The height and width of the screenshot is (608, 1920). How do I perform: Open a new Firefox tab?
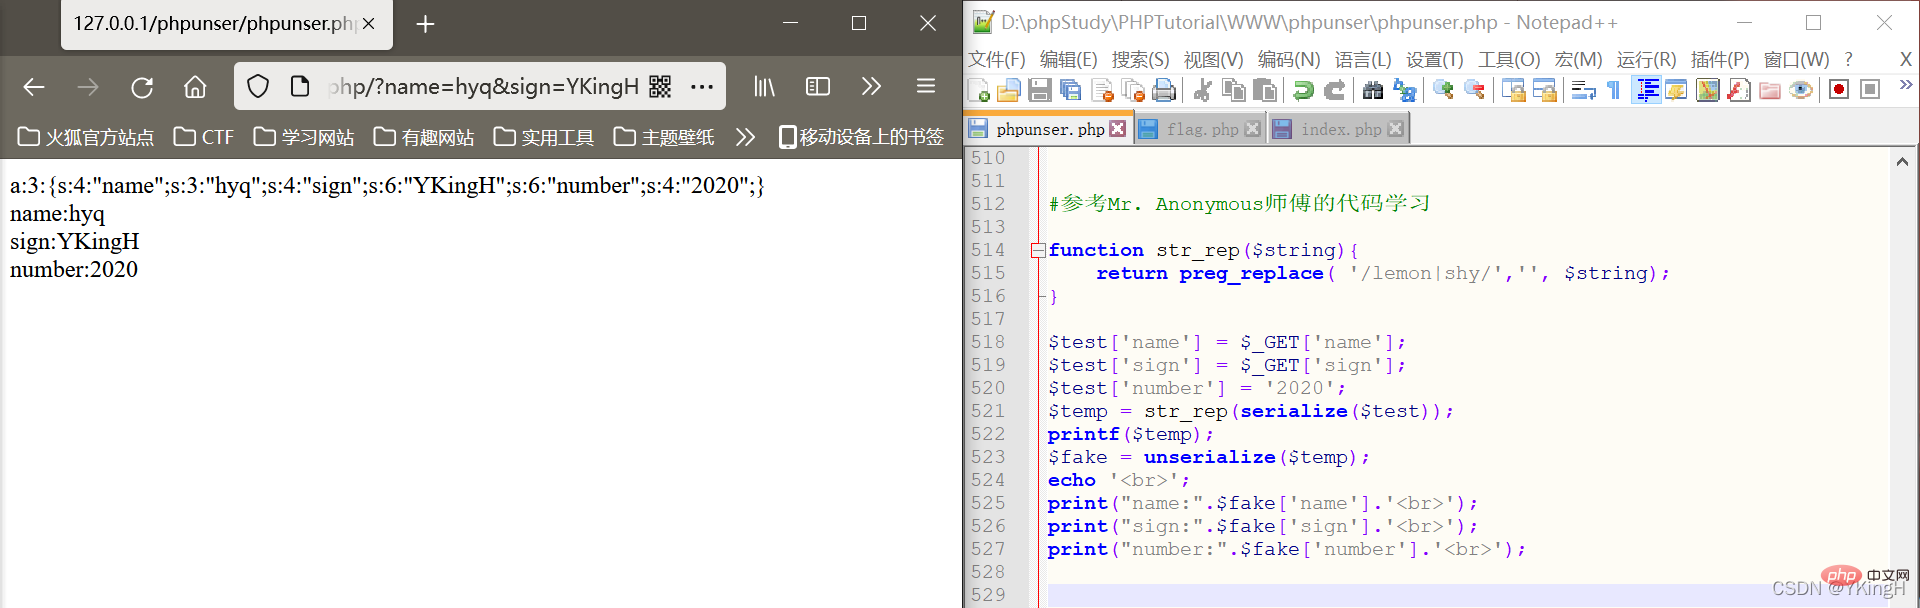tap(425, 24)
